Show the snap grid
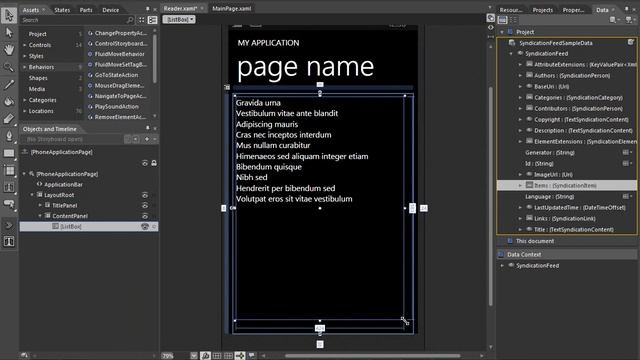Viewport: 640px width, 360px height. tap(217, 356)
